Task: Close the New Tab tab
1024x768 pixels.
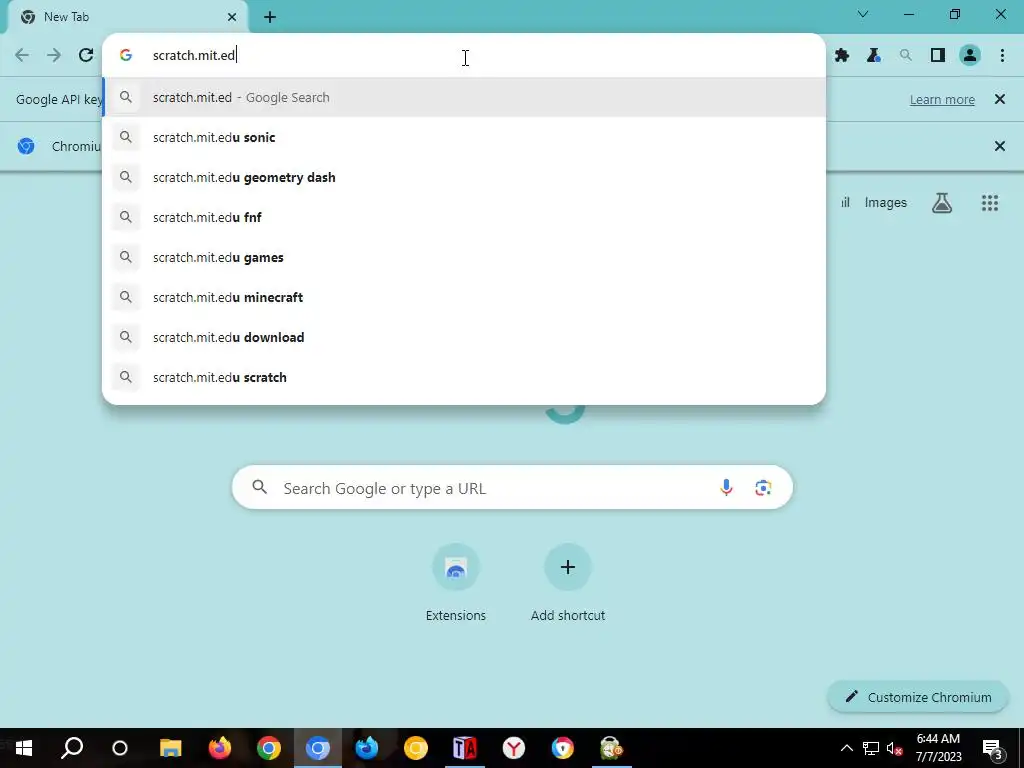Action: [x=232, y=17]
